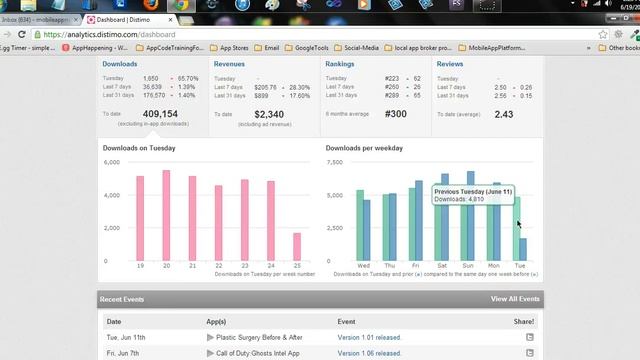The width and height of the screenshot is (640, 360).
Task: Click the bookmarks overflow chevron
Action: [589, 48]
